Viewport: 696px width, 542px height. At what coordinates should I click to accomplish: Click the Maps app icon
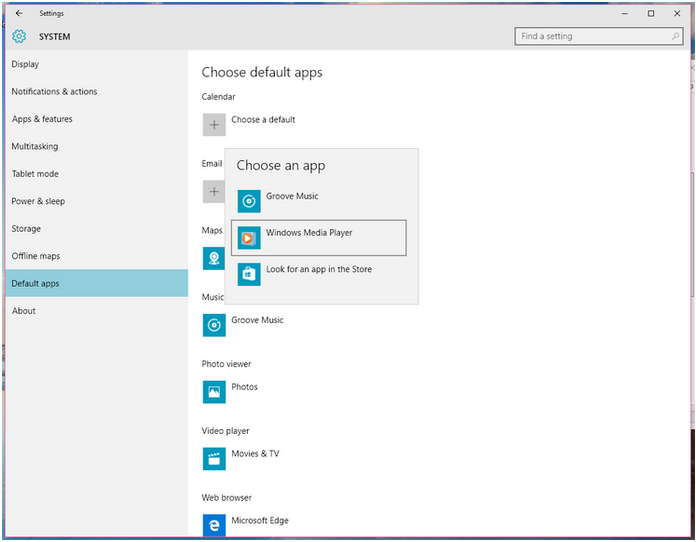click(x=214, y=258)
